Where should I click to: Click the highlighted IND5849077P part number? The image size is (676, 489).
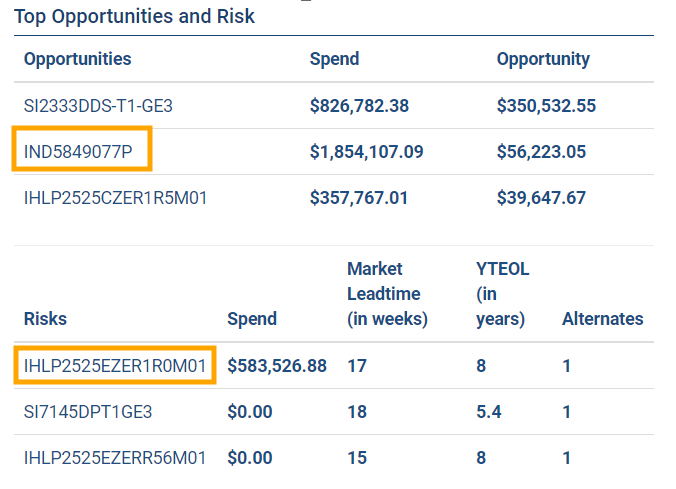tap(86, 152)
